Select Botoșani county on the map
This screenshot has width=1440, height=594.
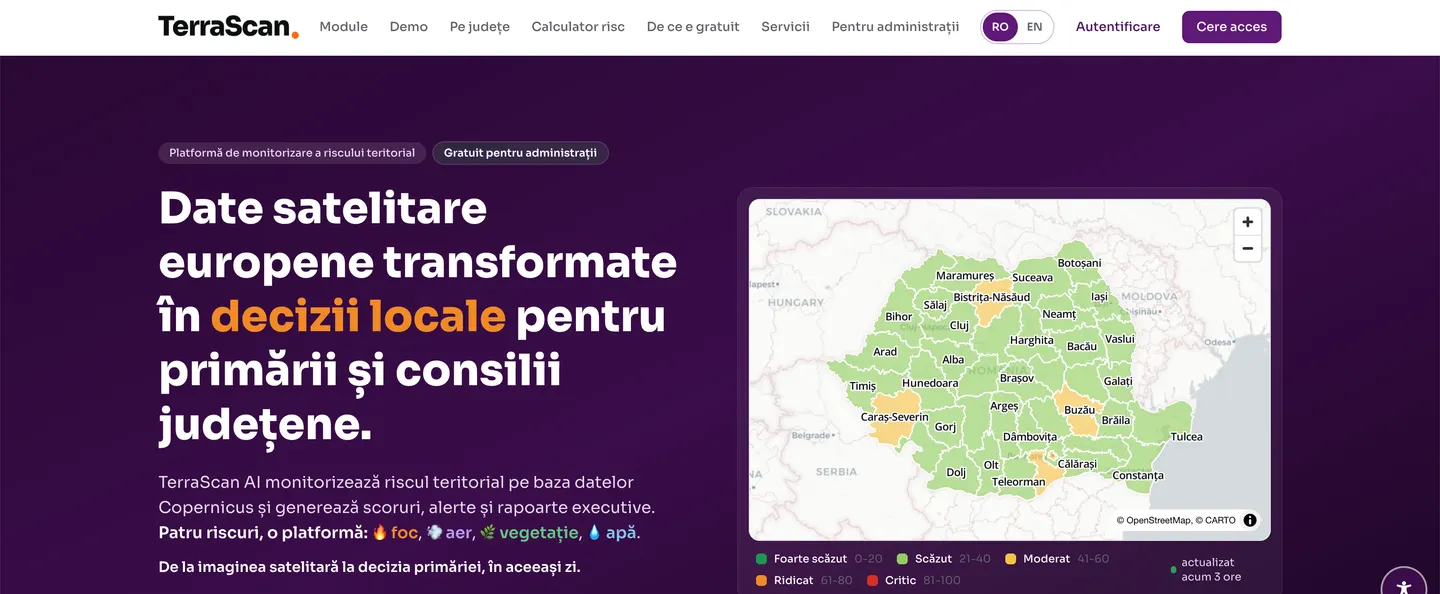click(x=1079, y=264)
